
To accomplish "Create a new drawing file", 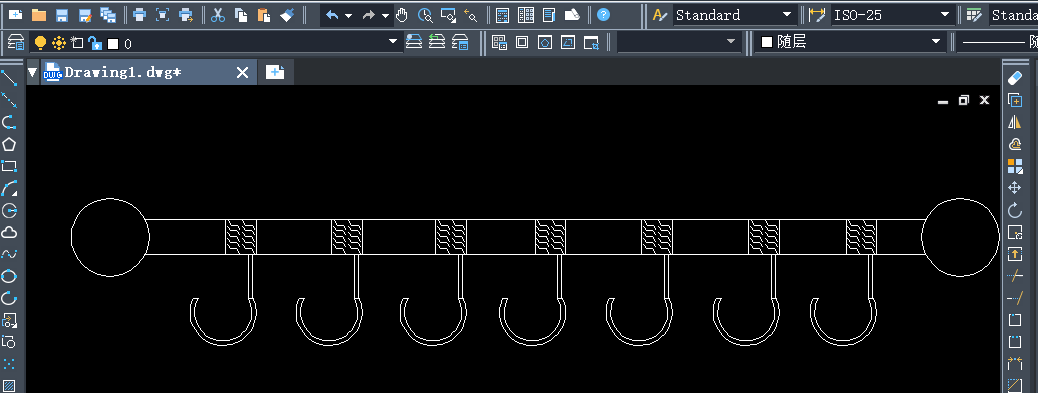I will (x=15, y=15).
